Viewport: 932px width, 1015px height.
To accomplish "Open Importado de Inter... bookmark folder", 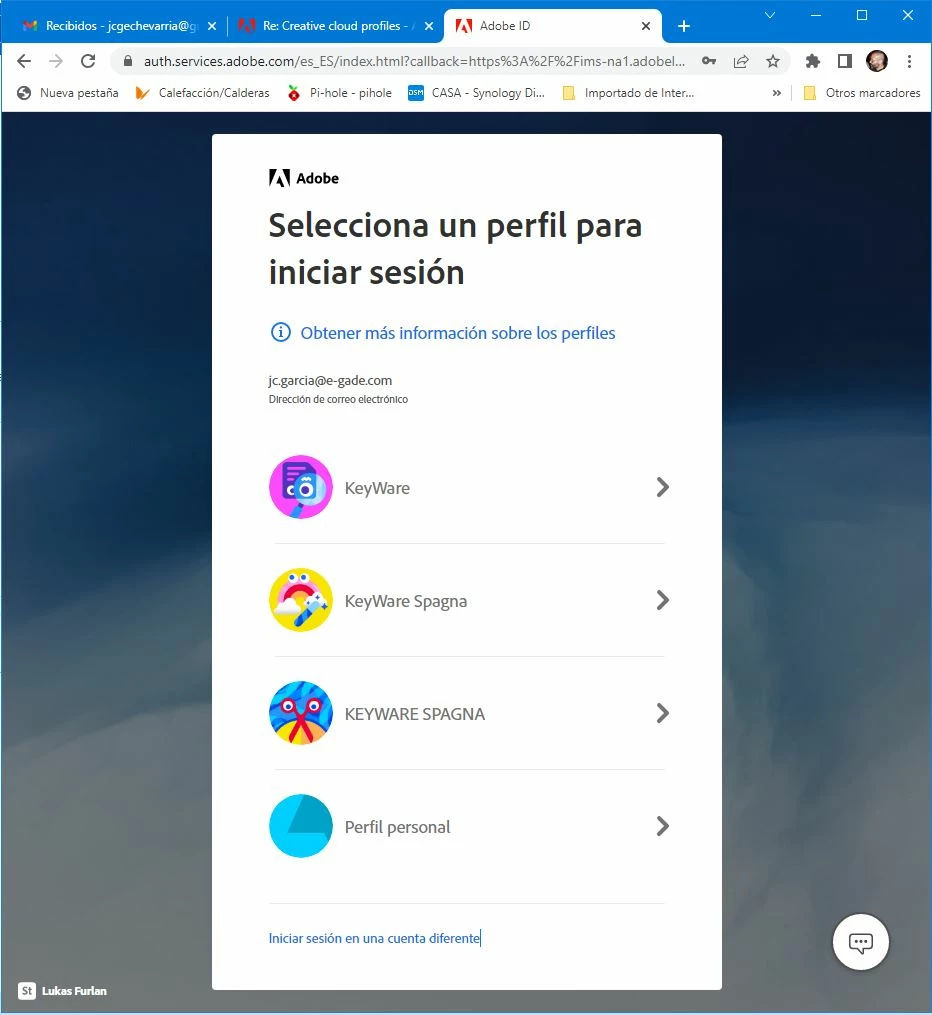I will [628, 93].
